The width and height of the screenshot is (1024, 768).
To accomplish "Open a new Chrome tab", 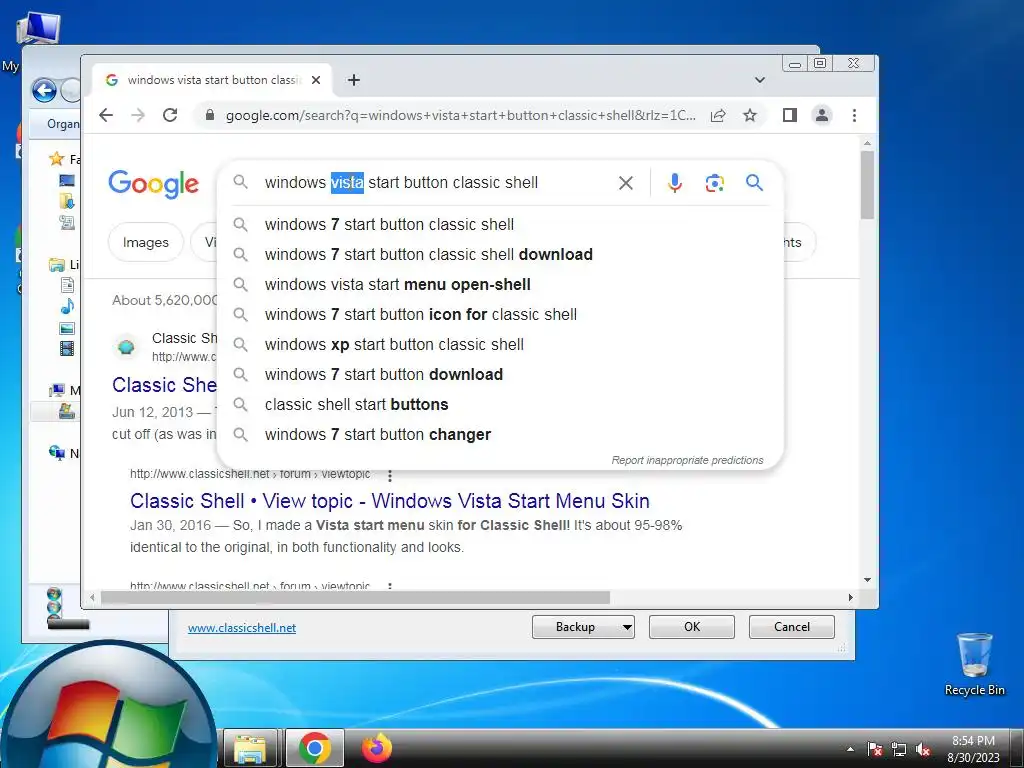I will (x=354, y=80).
